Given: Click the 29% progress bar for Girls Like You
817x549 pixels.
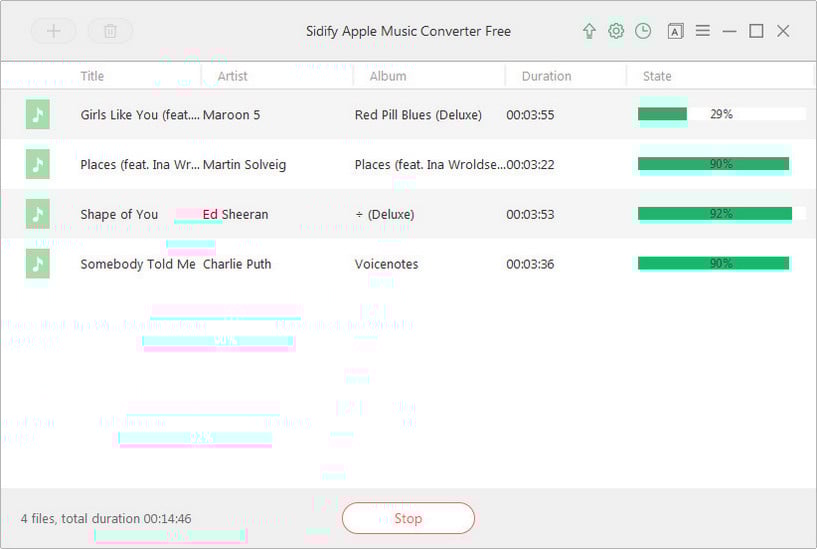Looking at the screenshot, I should pyautogui.click(x=722, y=114).
